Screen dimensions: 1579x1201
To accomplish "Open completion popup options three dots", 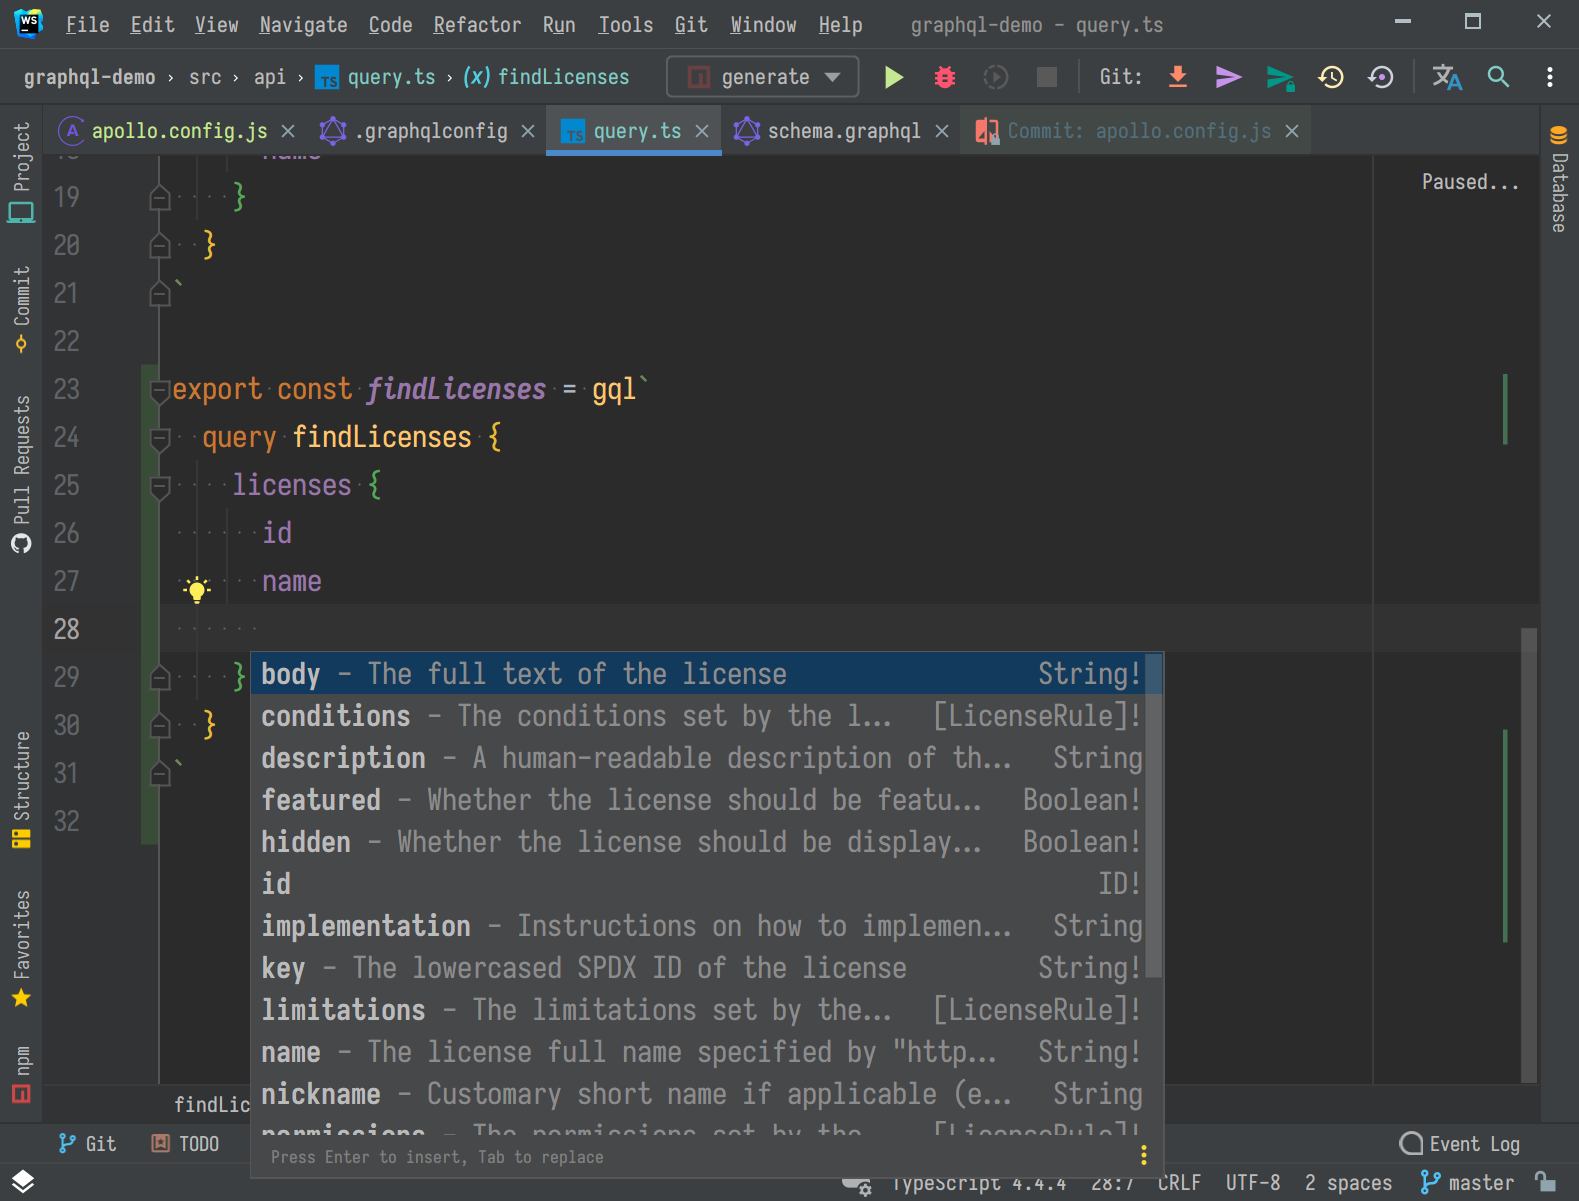I will tap(1143, 1156).
